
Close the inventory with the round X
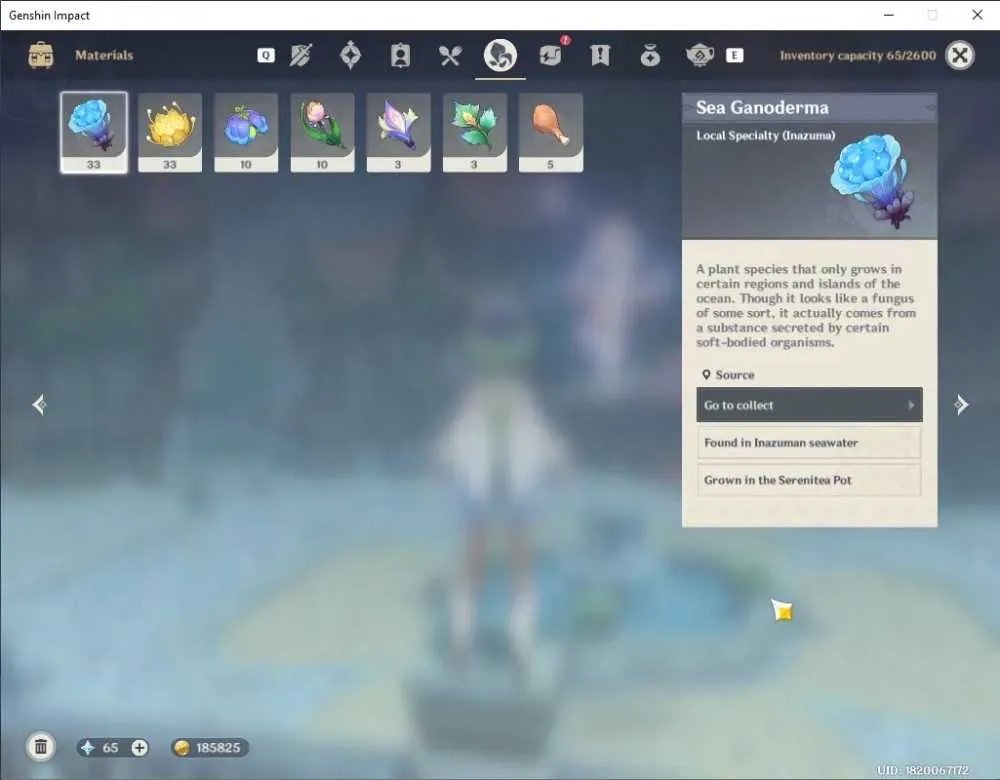pyautogui.click(x=960, y=55)
